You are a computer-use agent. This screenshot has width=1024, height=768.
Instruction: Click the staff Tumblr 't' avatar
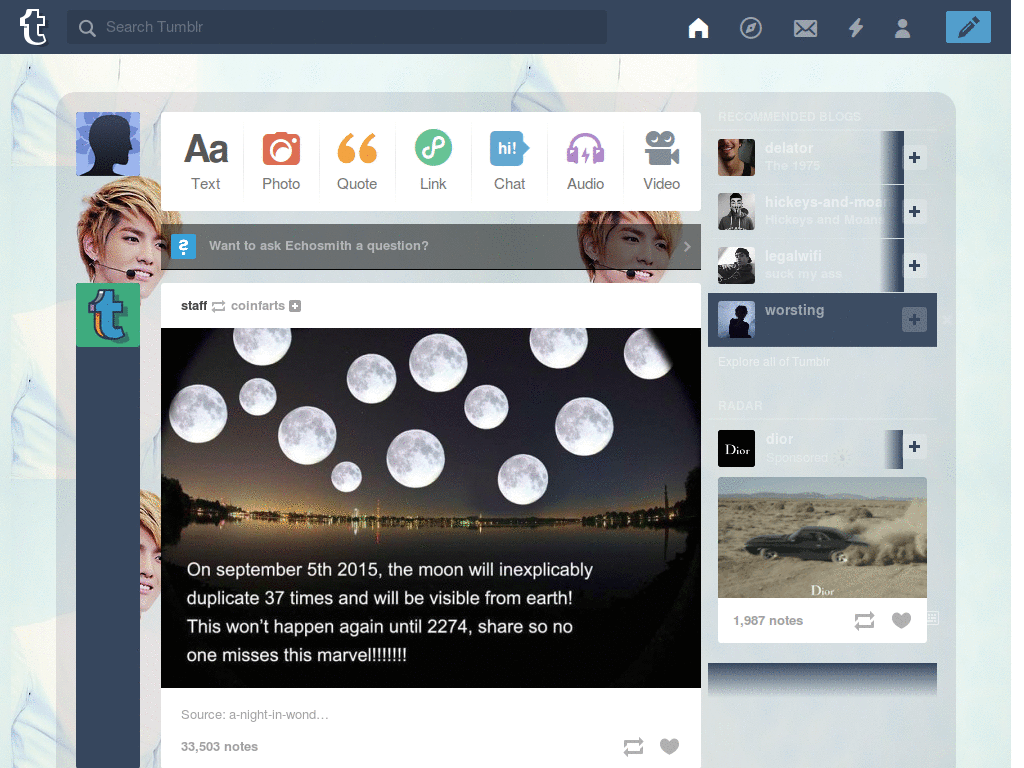coord(108,315)
